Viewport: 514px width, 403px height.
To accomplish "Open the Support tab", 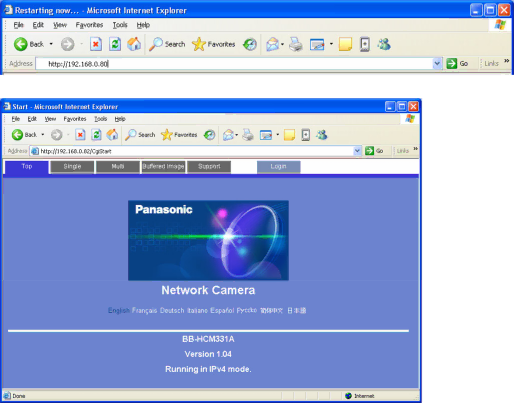I will 209,167.
